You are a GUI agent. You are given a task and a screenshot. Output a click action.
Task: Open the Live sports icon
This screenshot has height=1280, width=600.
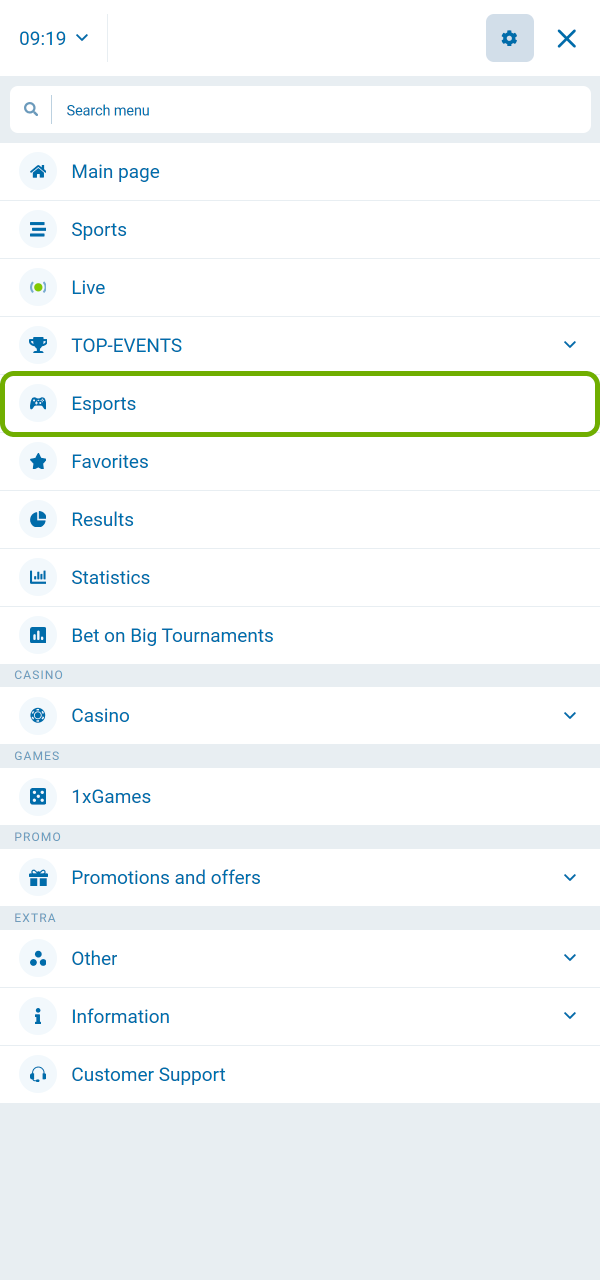tap(37, 287)
